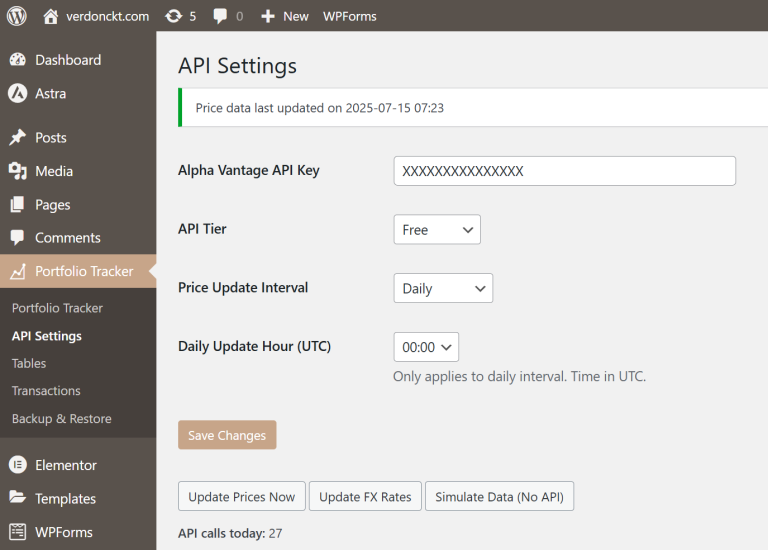Viewport: 768px width, 550px height.
Task: Open Dashboard via its gauge icon
Action: click(18, 60)
